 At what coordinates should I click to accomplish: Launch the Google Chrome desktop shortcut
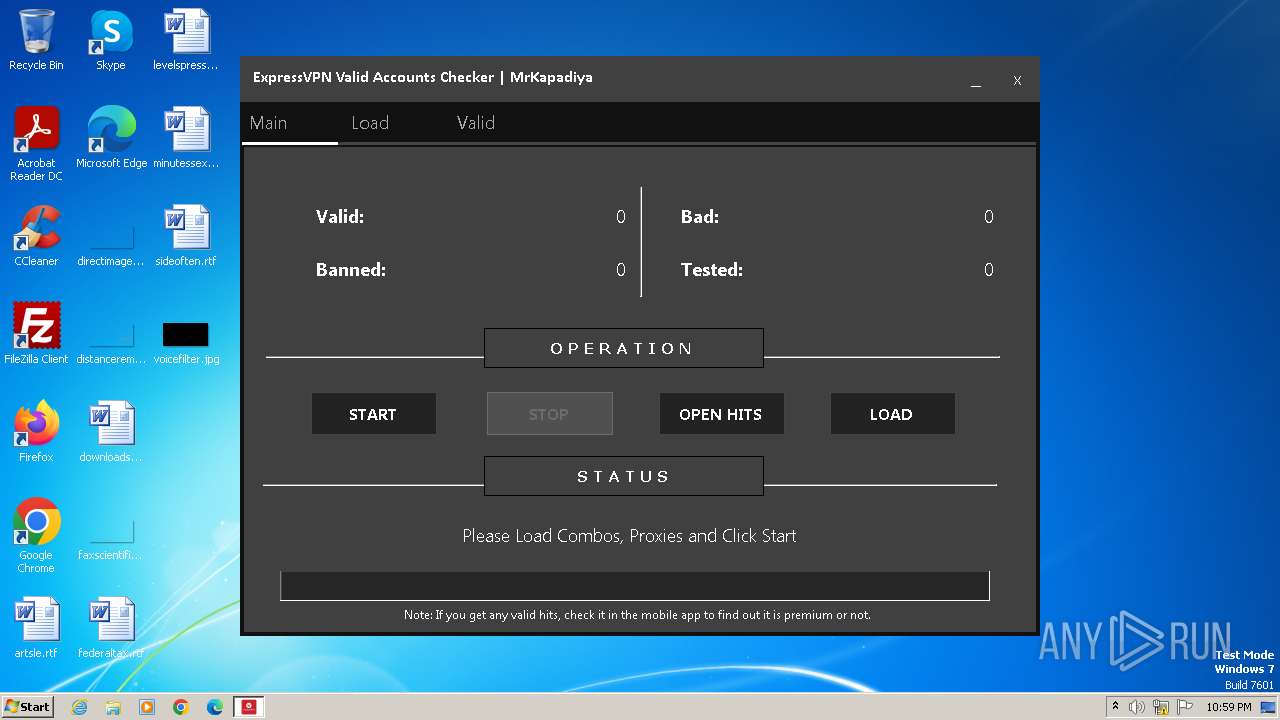point(36,536)
